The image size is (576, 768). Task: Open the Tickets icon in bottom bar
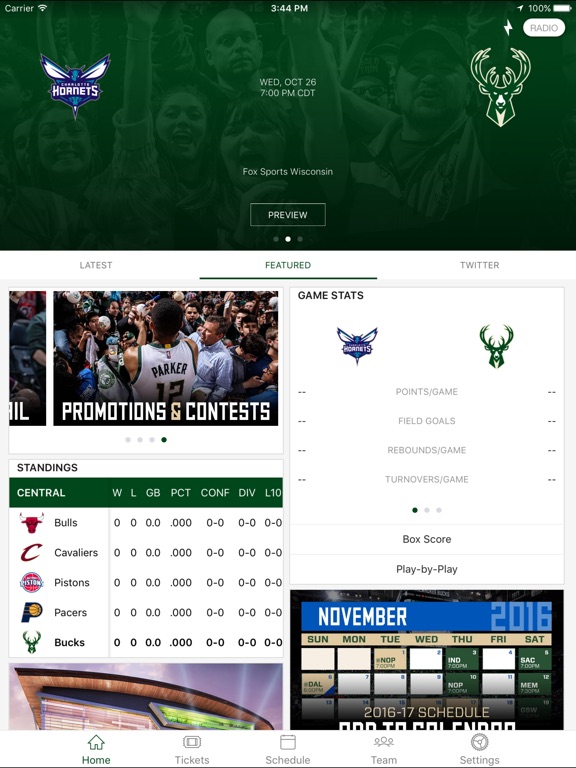pos(192,742)
